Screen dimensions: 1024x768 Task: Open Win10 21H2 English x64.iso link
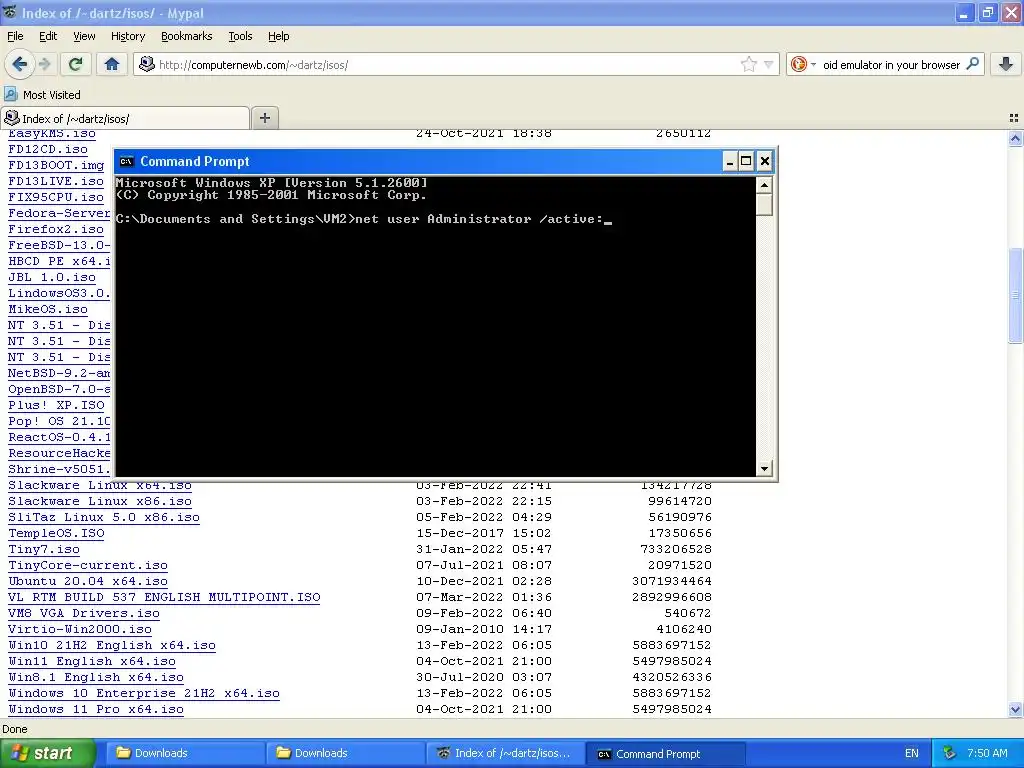click(112, 645)
